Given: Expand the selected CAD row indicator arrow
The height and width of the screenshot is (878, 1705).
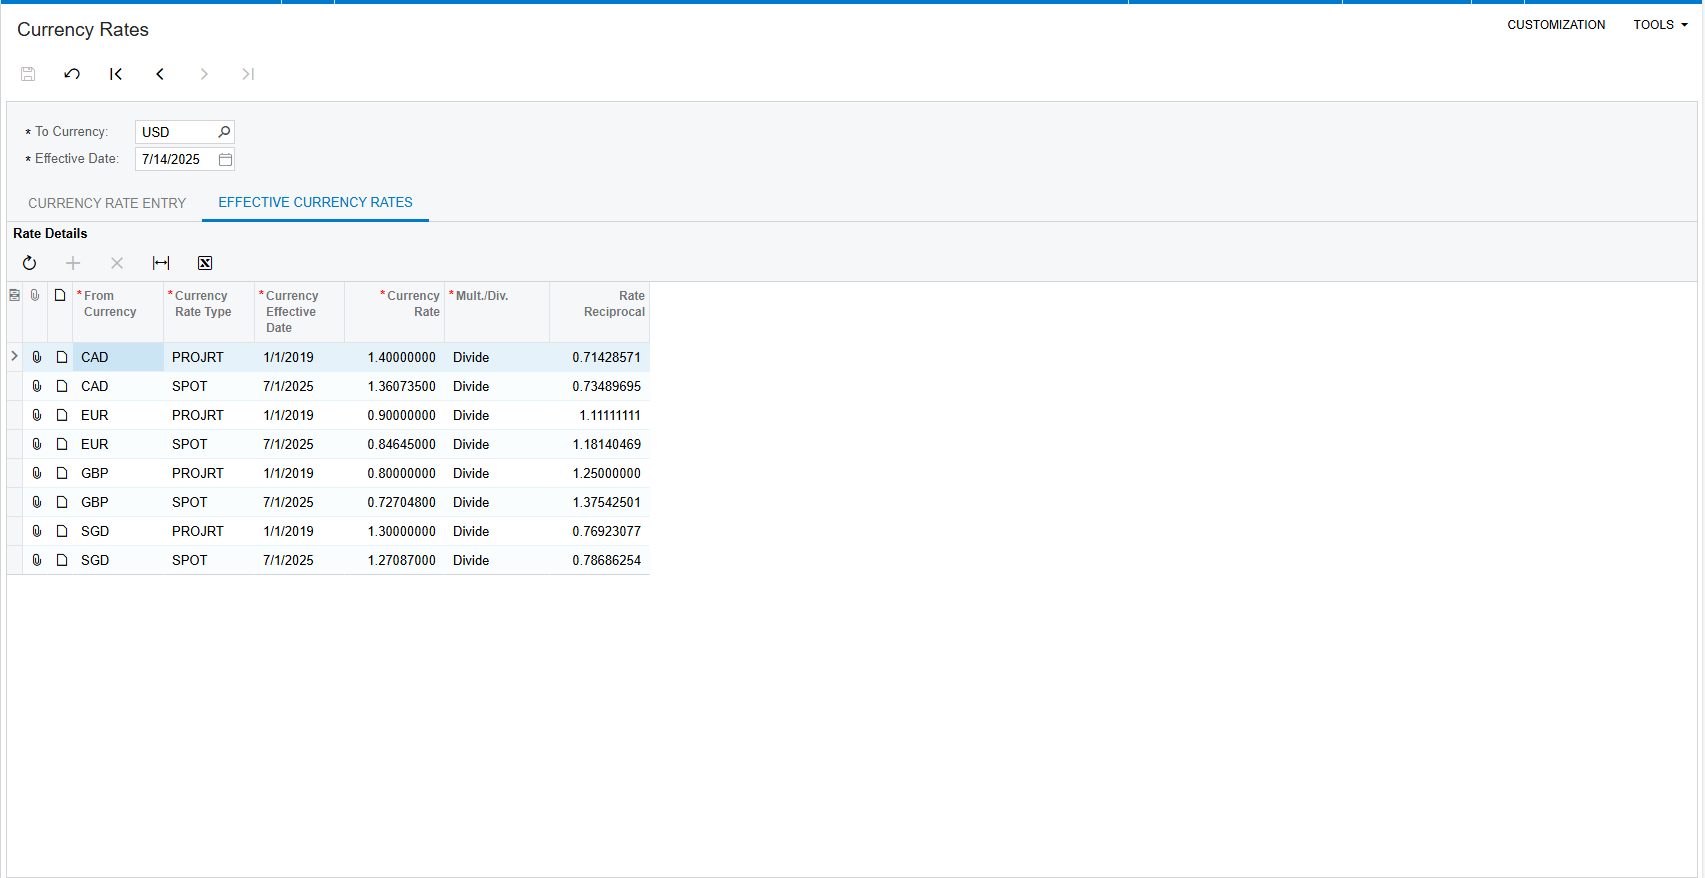Looking at the screenshot, I should (14, 356).
